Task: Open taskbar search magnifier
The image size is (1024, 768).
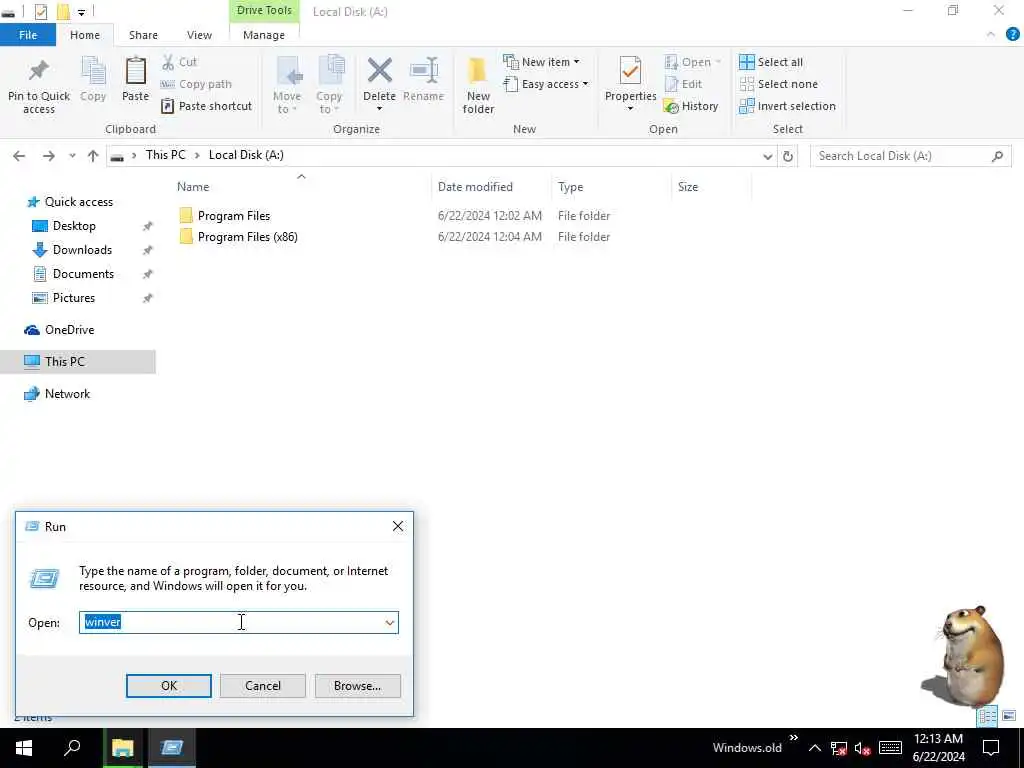Action: coord(72,747)
